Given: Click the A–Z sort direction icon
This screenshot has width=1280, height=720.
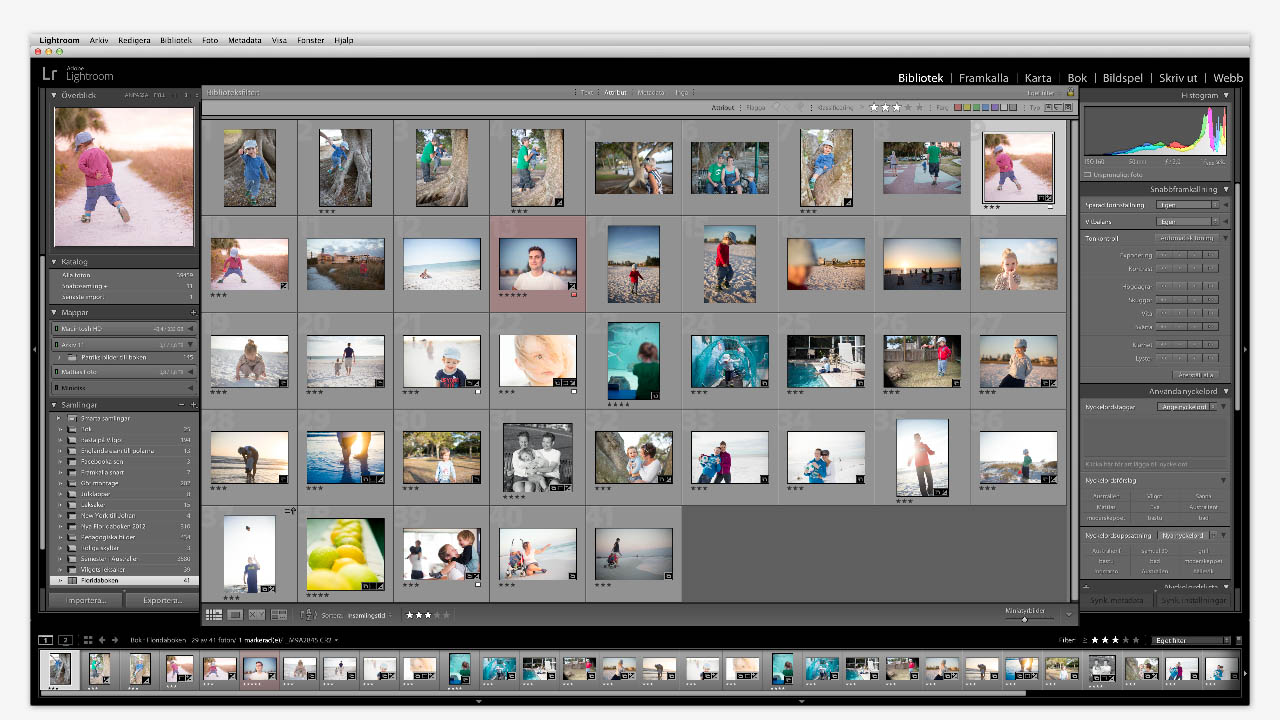Looking at the screenshot, I should click(309, 615).
